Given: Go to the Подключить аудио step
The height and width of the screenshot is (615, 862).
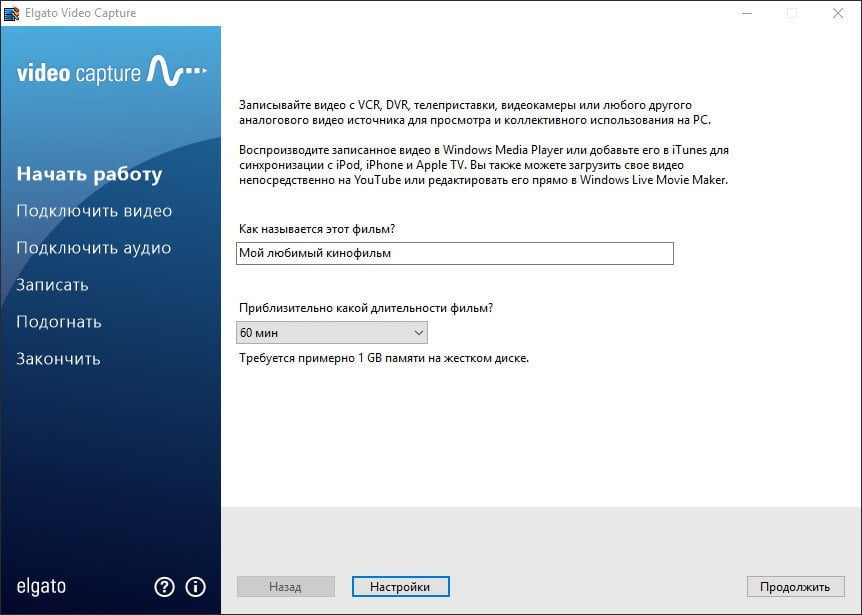Looking at the screenshot, I should (x=93, y=248).
